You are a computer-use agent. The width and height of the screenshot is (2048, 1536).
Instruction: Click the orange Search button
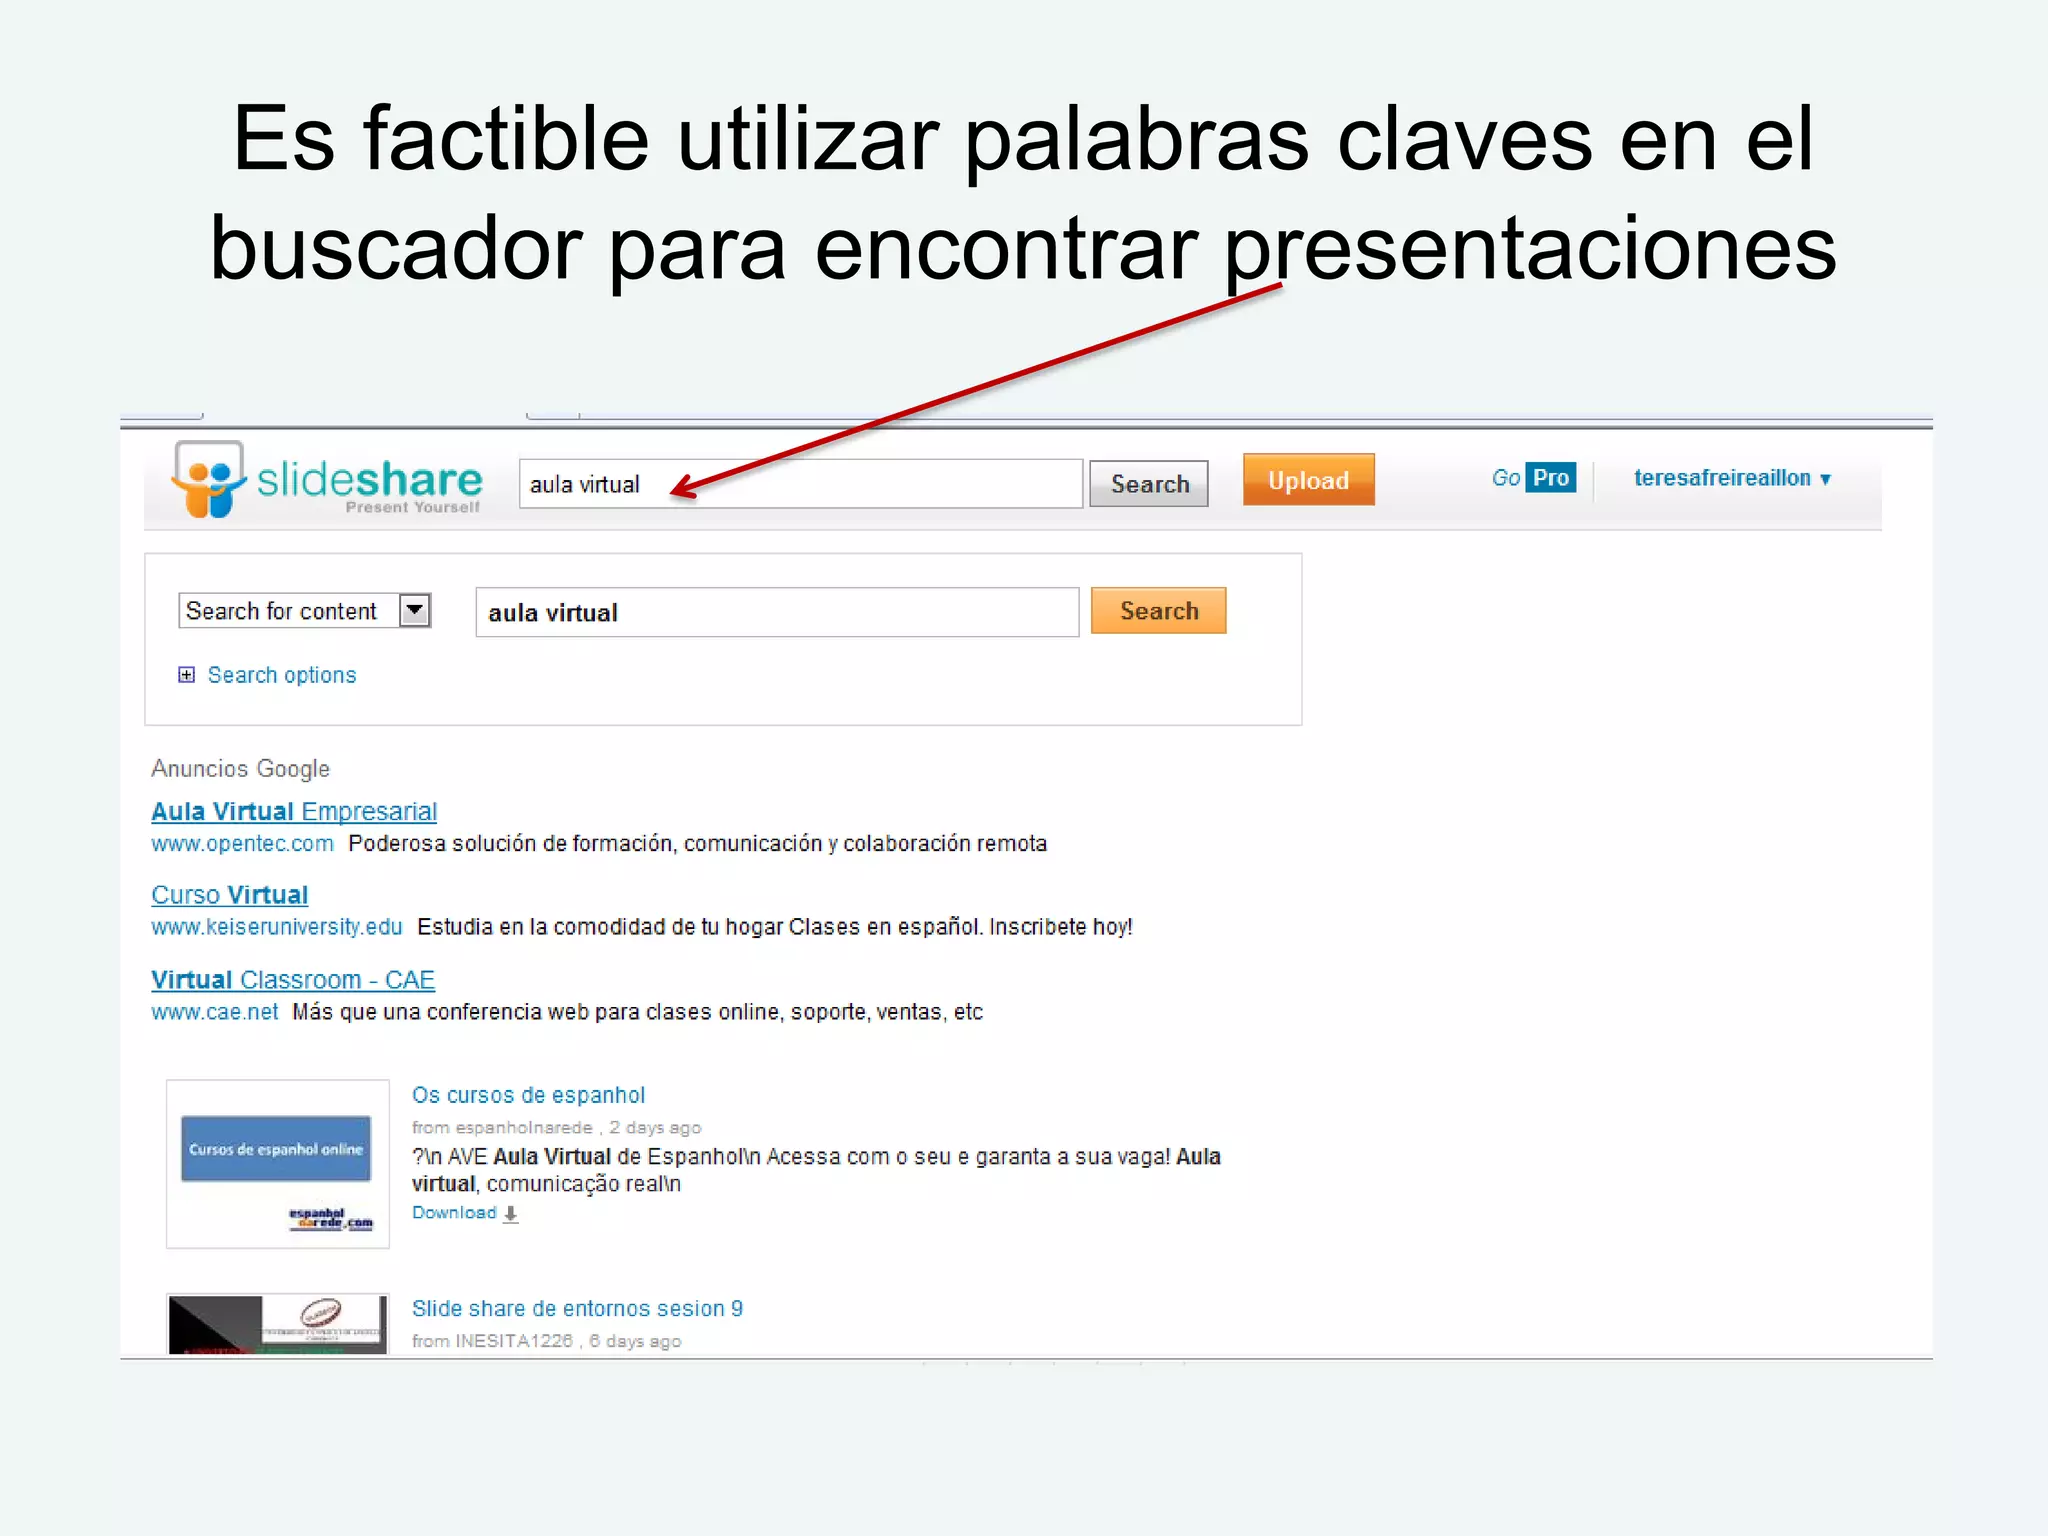click(1158, 611)
